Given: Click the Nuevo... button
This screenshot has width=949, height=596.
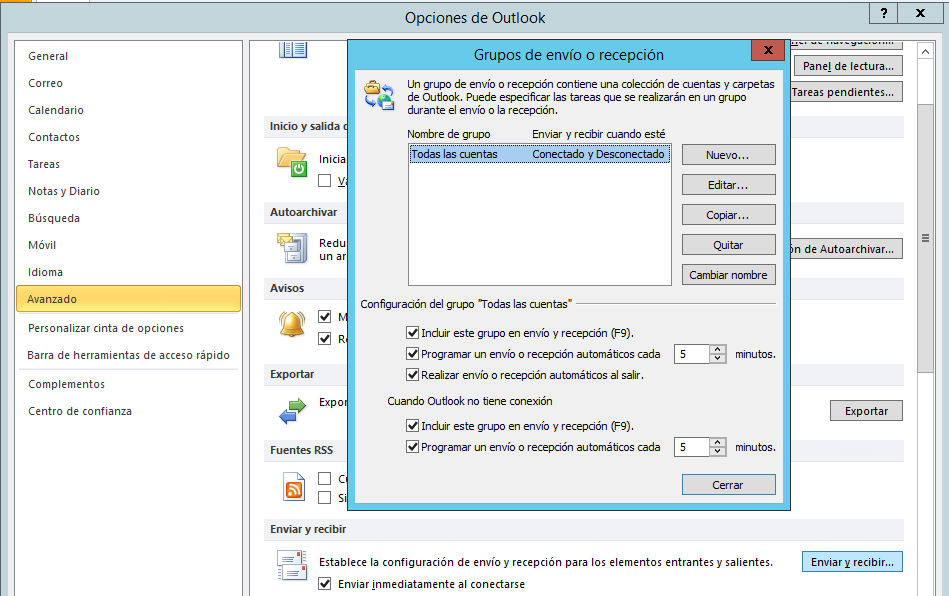Looking at the screenshot, I should (729, 155).
